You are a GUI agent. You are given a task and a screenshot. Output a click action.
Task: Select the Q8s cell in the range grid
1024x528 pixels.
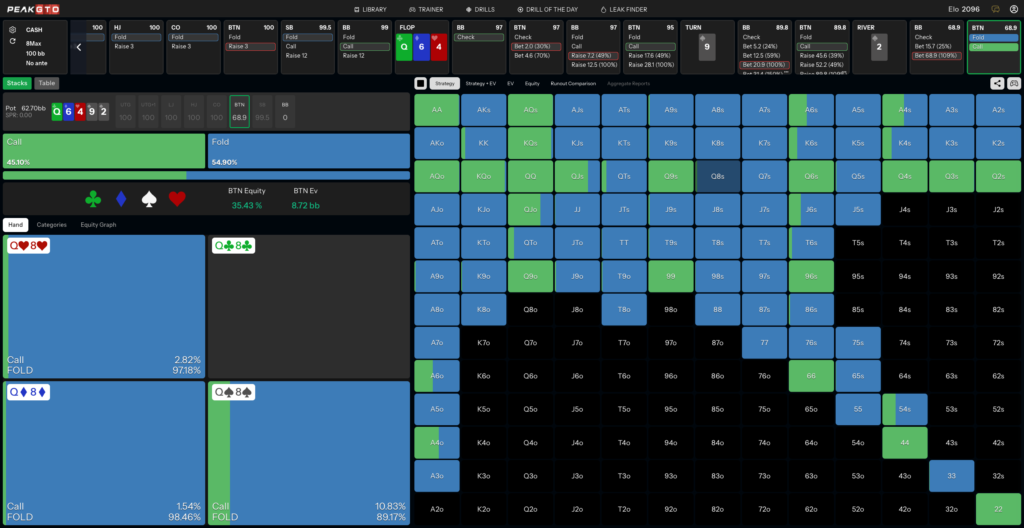tap(717, 176)
